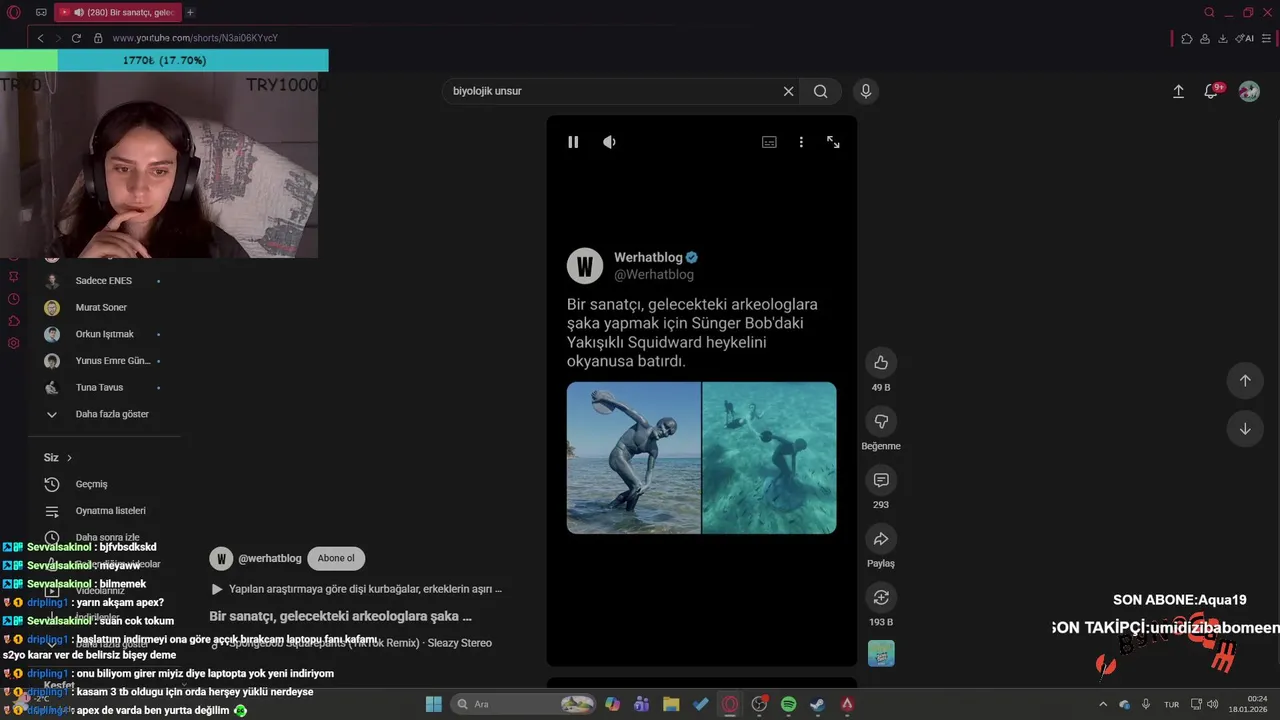
Task: Open a new browser tab
Action: click(x=190, y=12)
